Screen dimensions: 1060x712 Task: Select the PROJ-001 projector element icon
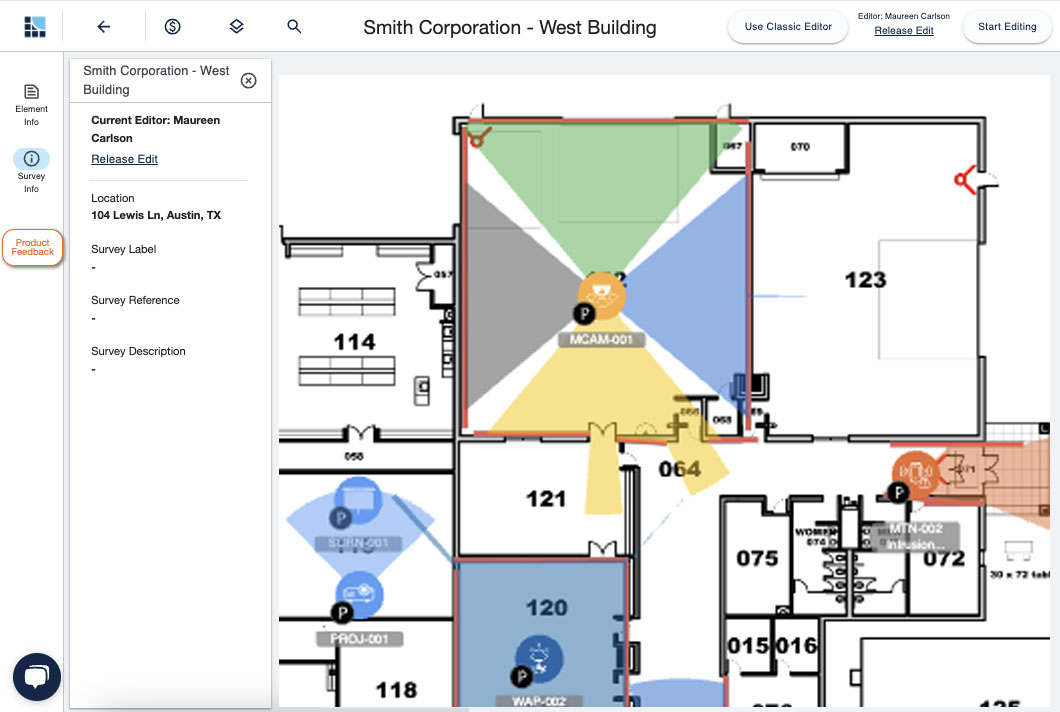coord(360,594)
